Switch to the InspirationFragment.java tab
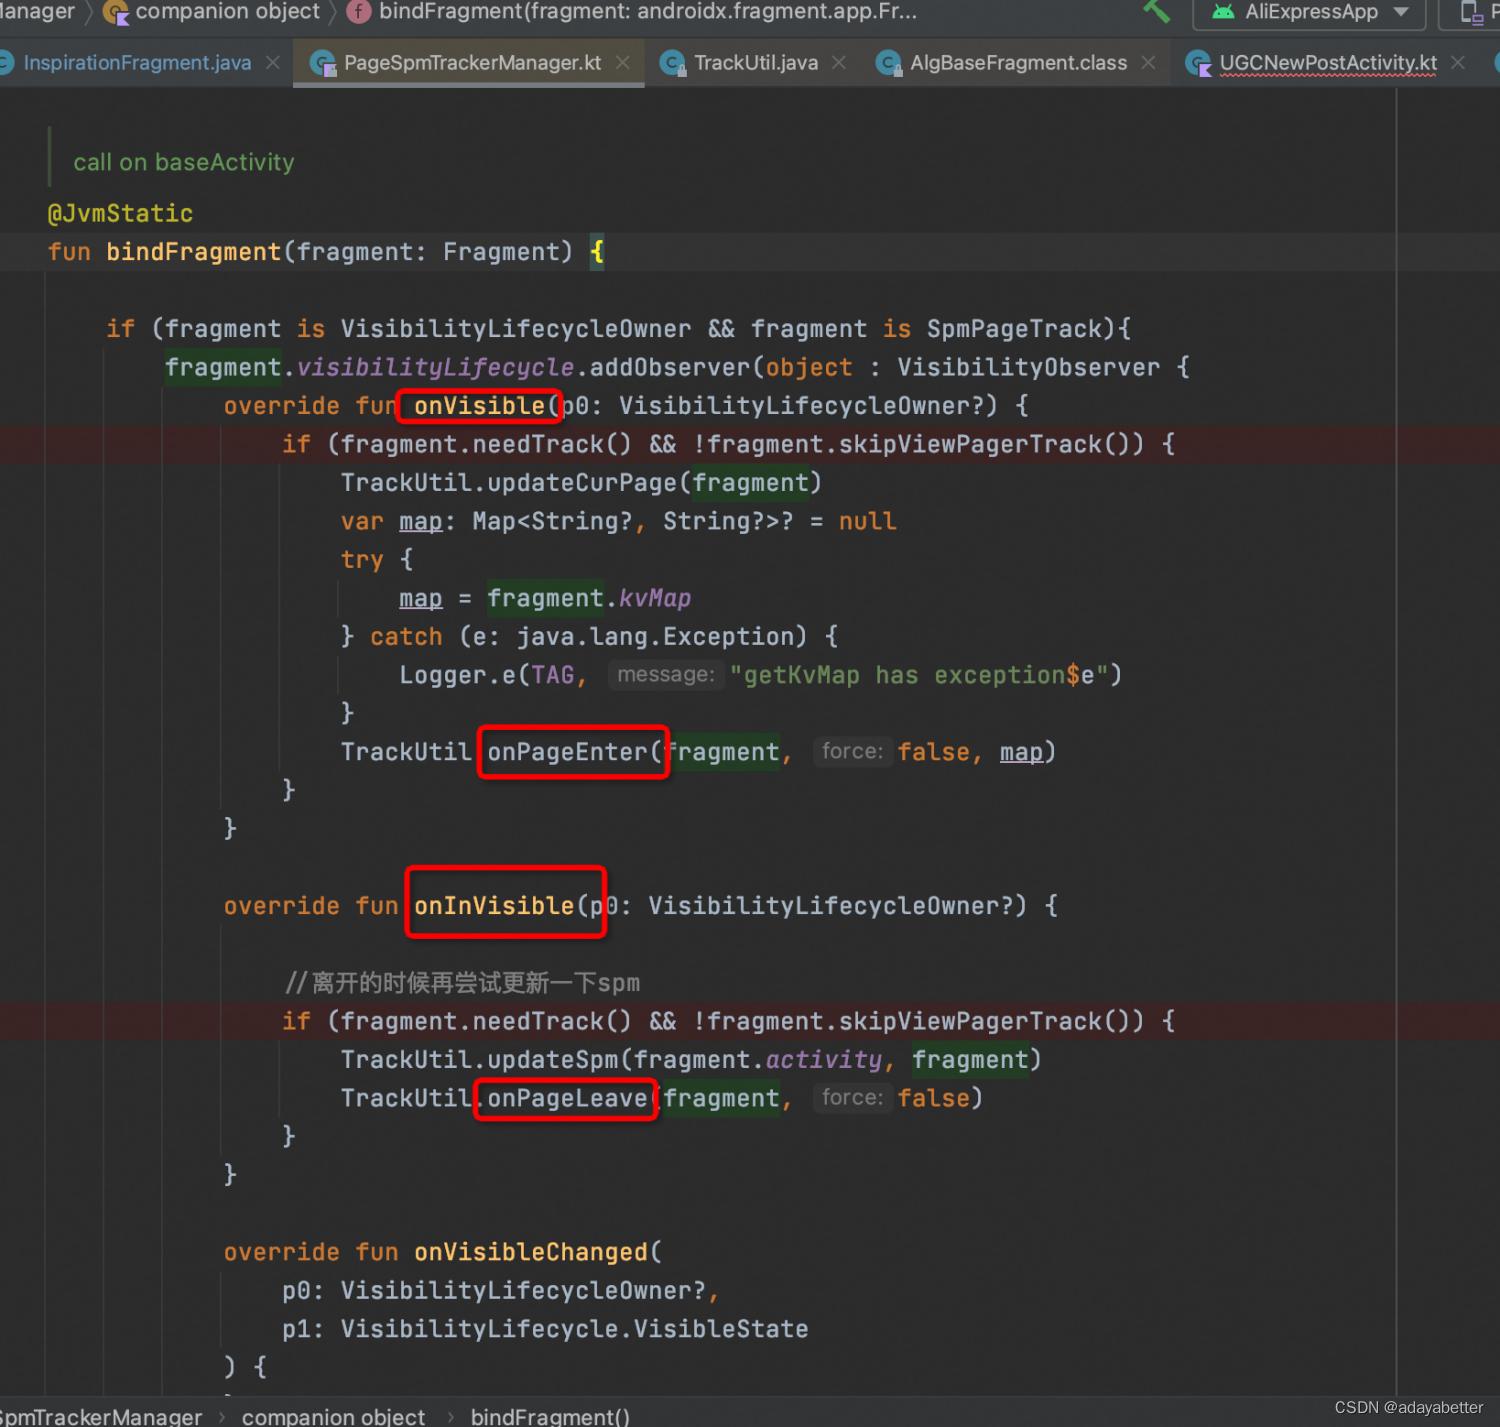Screen dimensions: 1500x1427 (137, 63)
